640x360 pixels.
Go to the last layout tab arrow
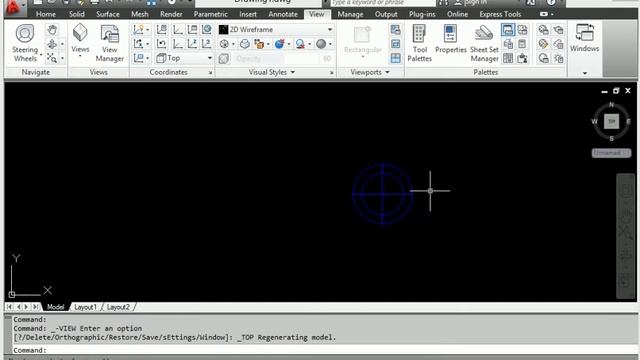pyautogui.click(x=36, y=307)
